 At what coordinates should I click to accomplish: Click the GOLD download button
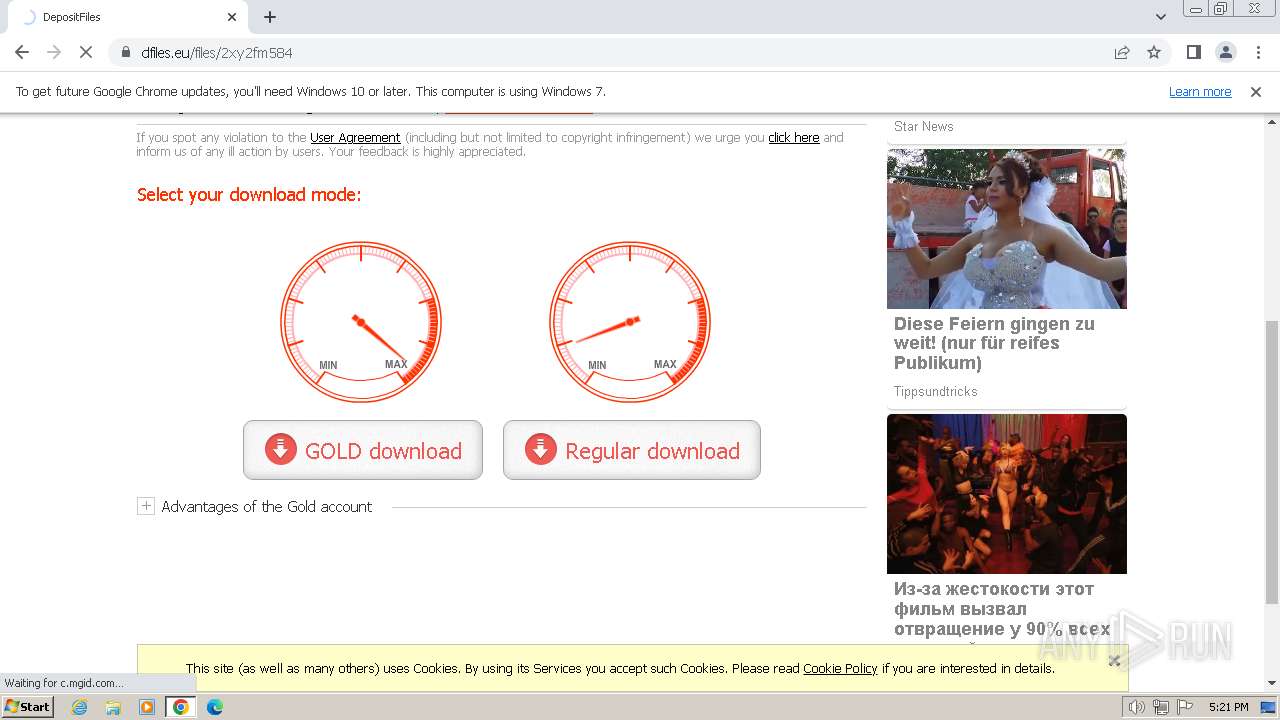363,450
